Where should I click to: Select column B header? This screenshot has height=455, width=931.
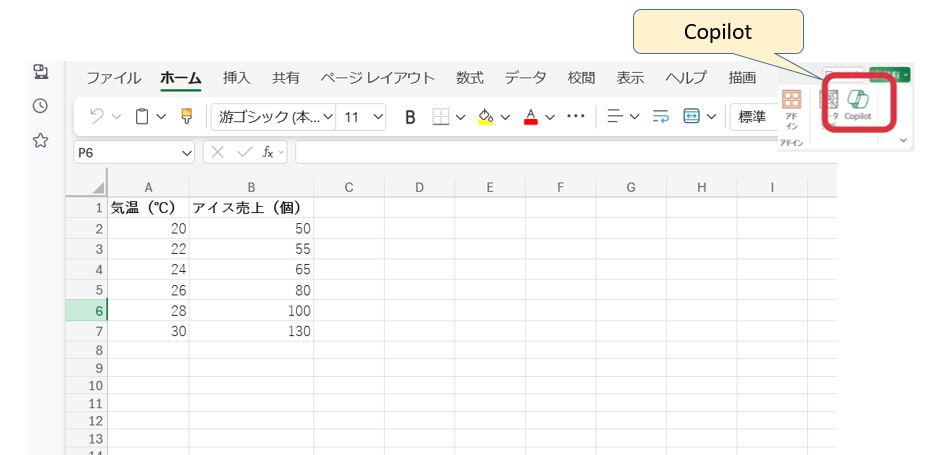(252, 187)
